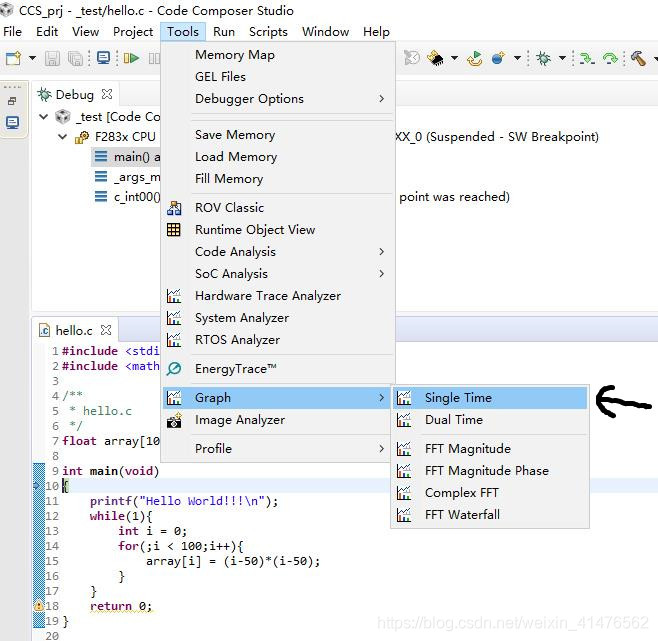Viewport: 658px width, 641px height.
Task: Open the File menu
Action: [x=12, y=32]
